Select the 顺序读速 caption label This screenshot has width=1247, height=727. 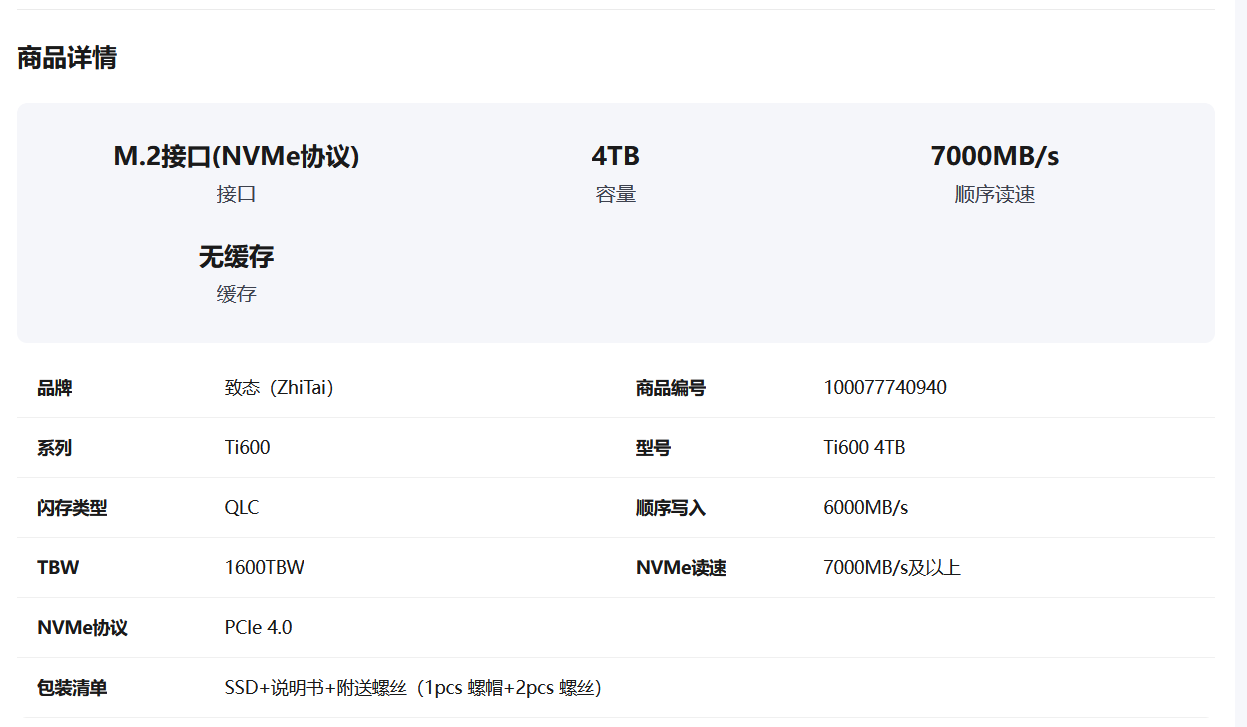(994, 195)
